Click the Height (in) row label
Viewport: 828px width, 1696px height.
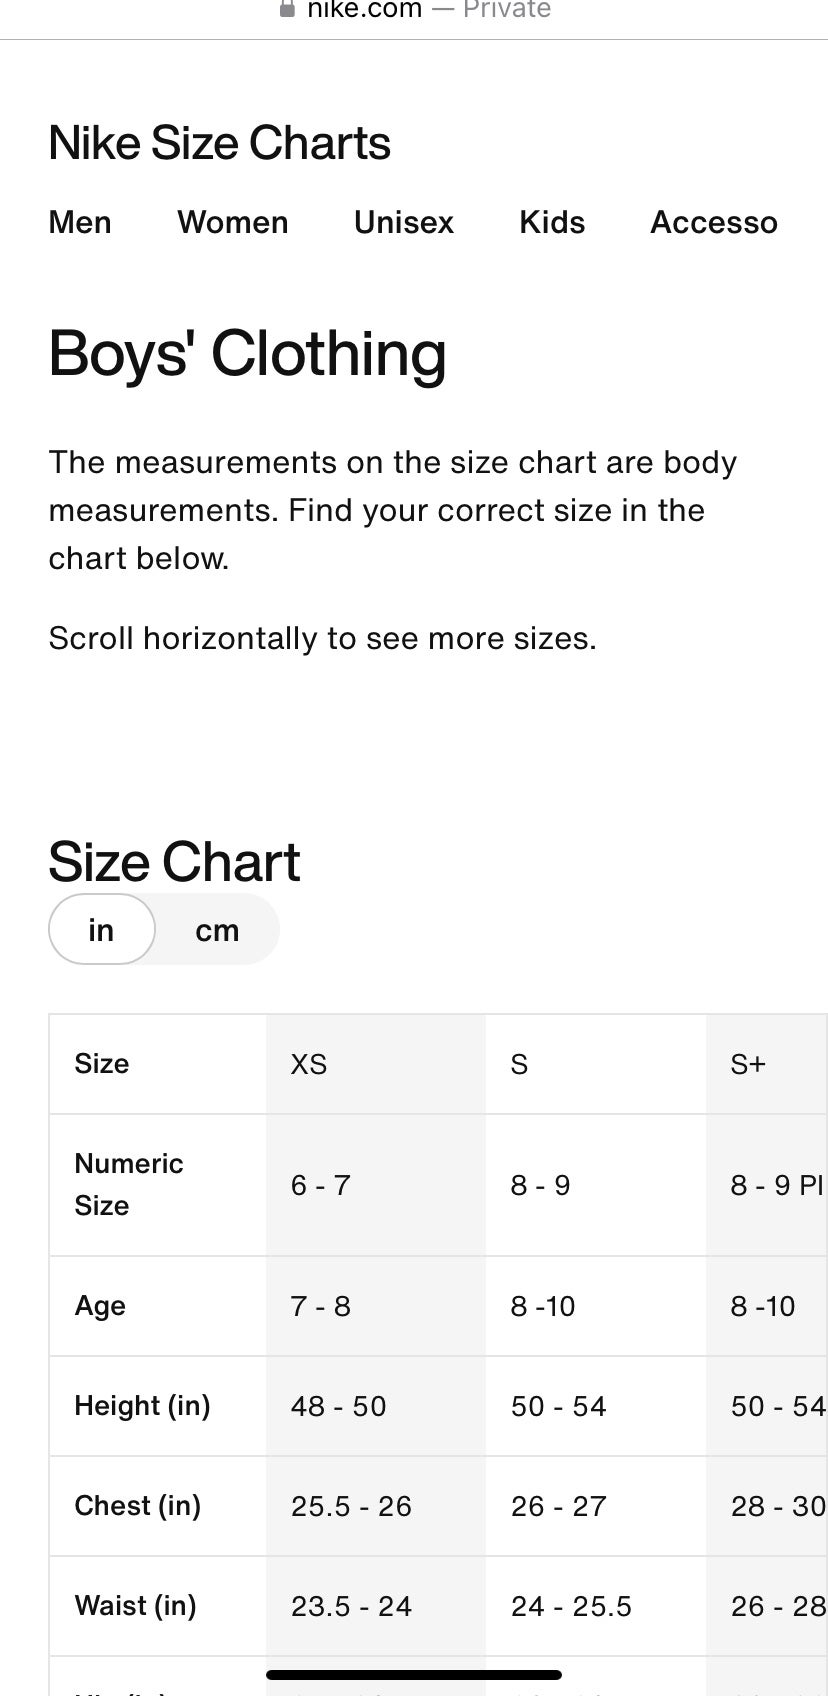[x=142, y=1406]
